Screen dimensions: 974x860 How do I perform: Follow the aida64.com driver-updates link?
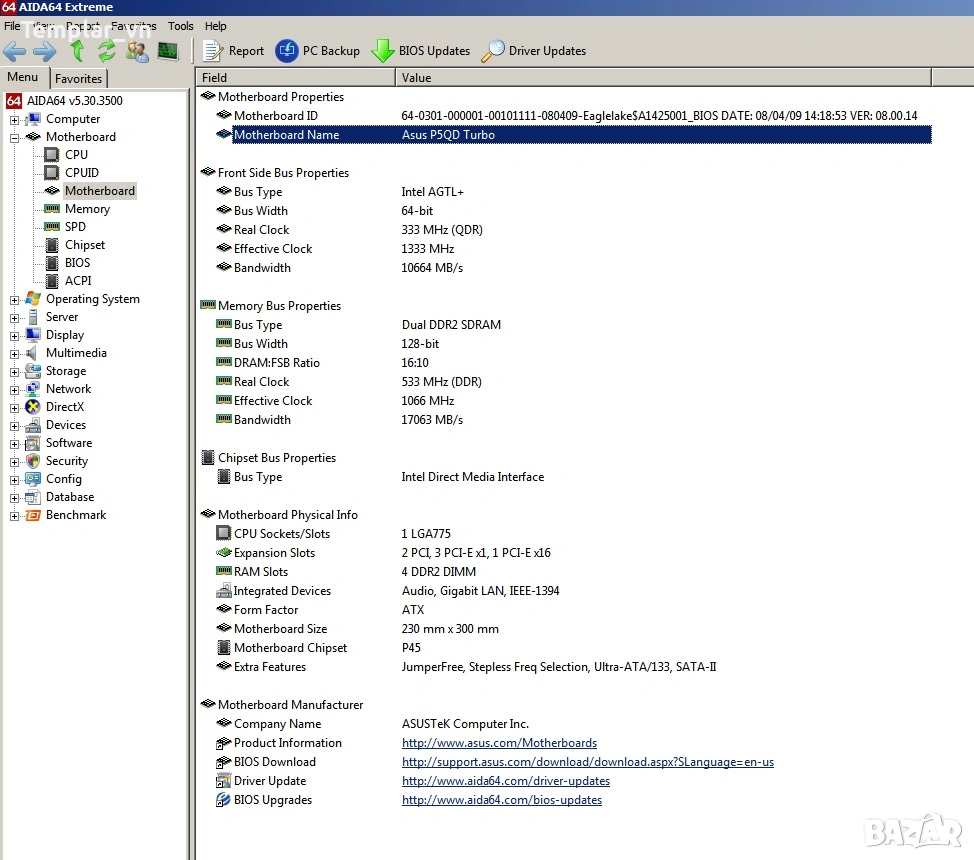pyautogui.click(x=505, y=781)
